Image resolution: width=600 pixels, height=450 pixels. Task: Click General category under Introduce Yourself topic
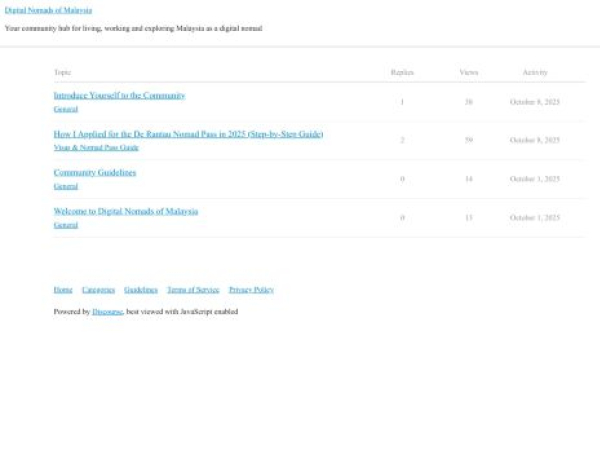[x=65, y=108]
